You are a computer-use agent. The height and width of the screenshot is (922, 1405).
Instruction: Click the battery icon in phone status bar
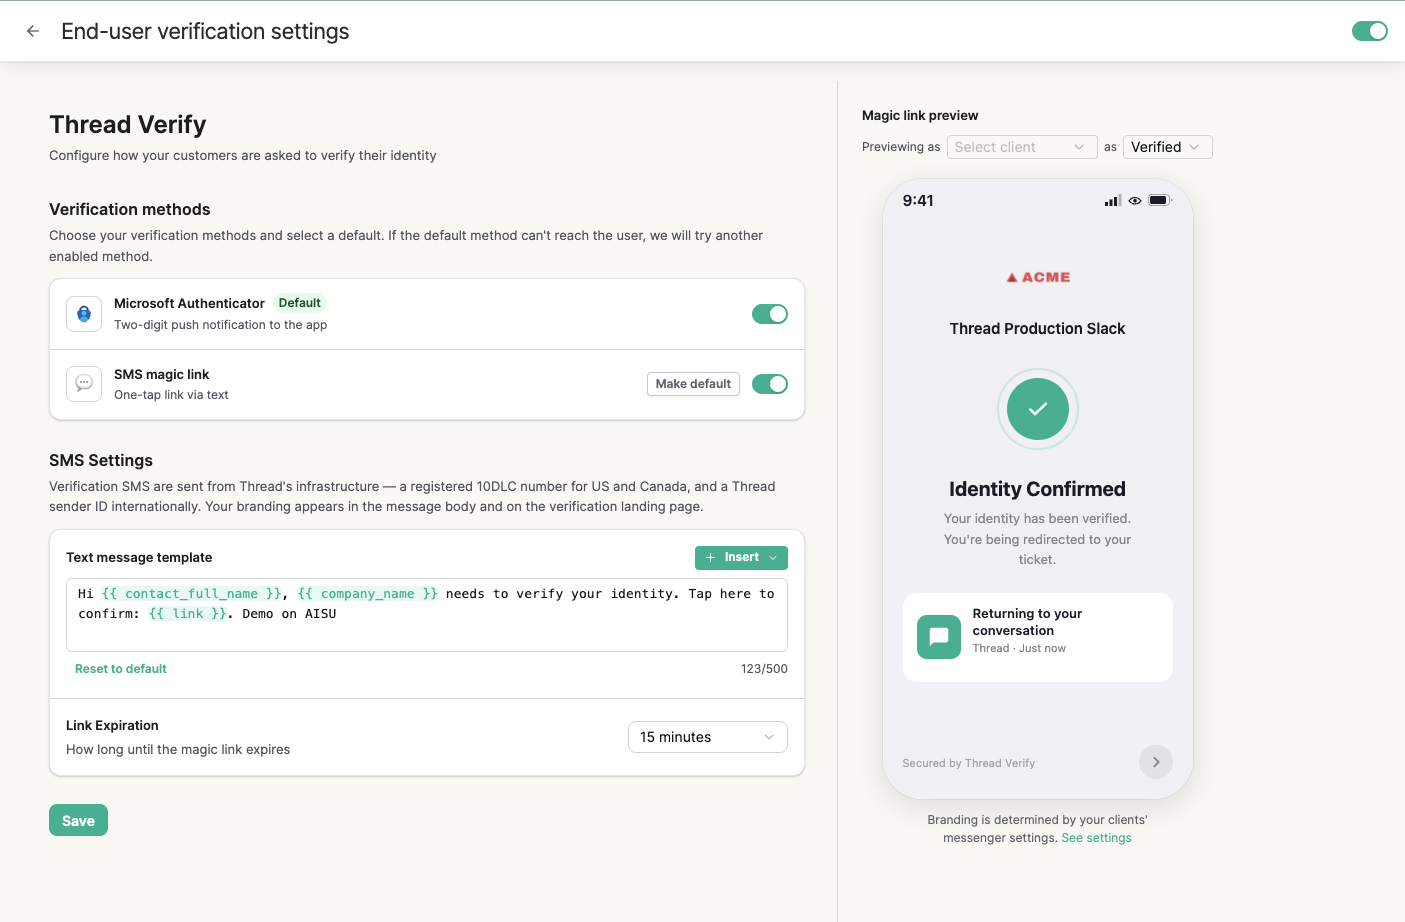tap(1159, 200)
